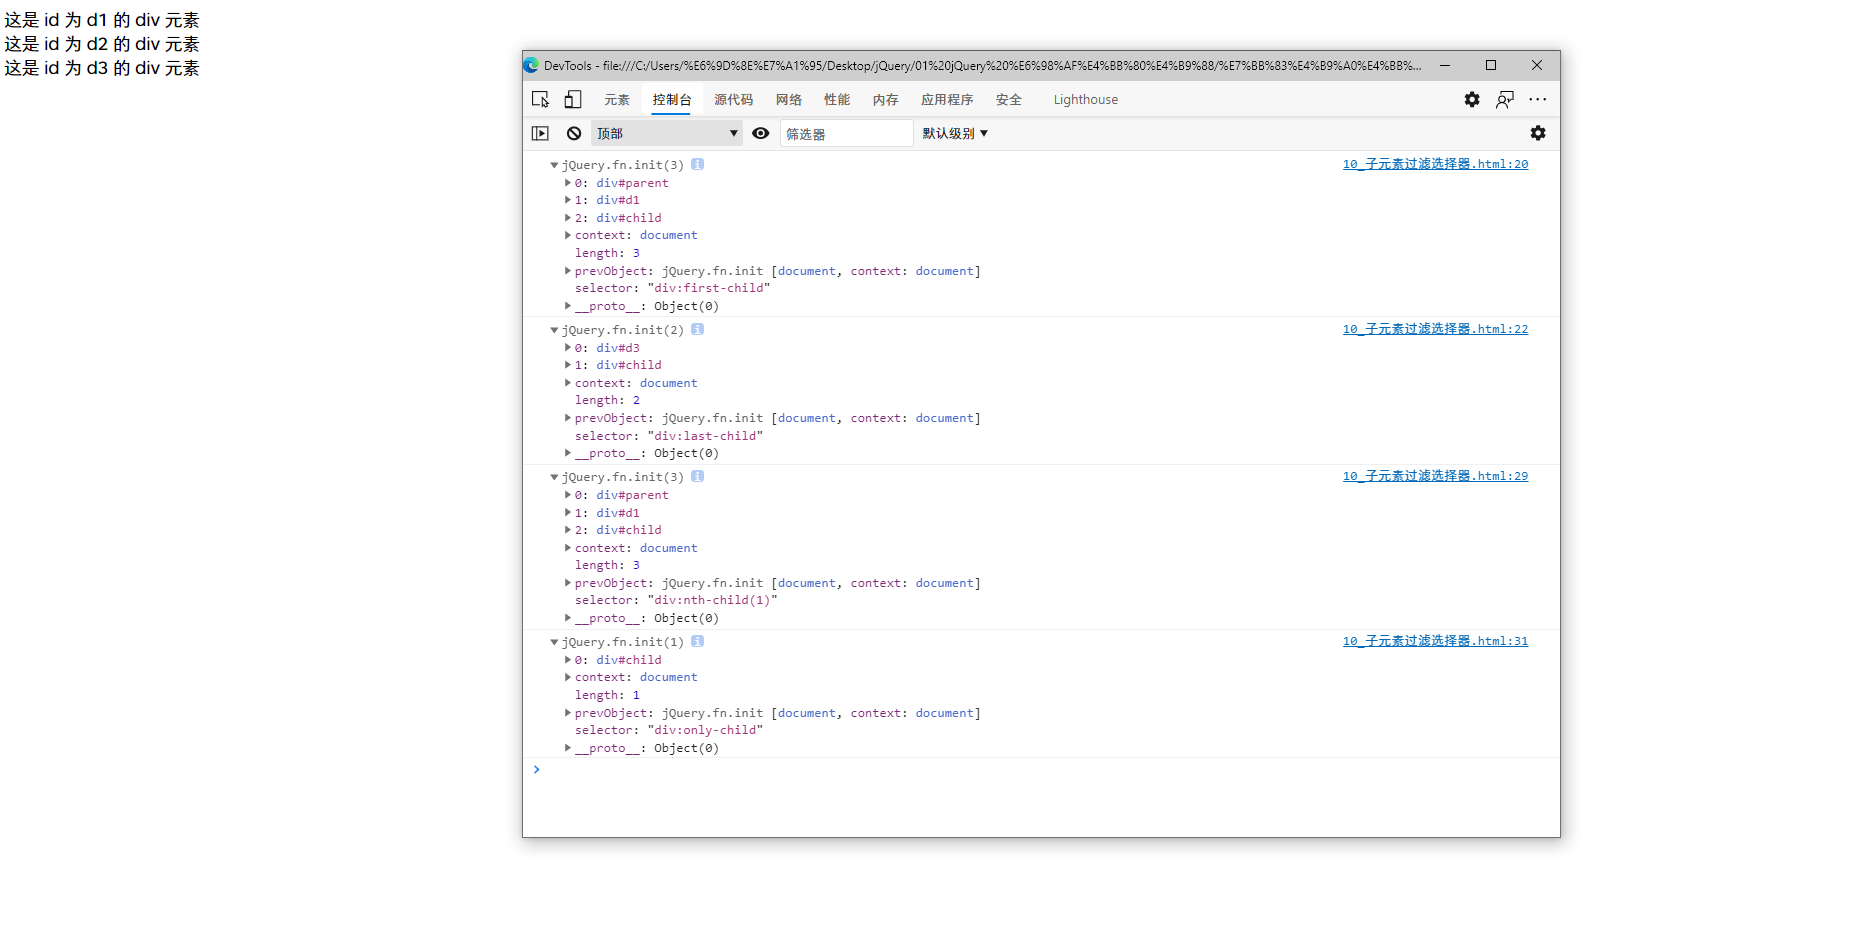Expand 0: div#d3 entry
The height and width of the screenshot is (927, 1874).
pyautogui.click(x=568, y=347)
